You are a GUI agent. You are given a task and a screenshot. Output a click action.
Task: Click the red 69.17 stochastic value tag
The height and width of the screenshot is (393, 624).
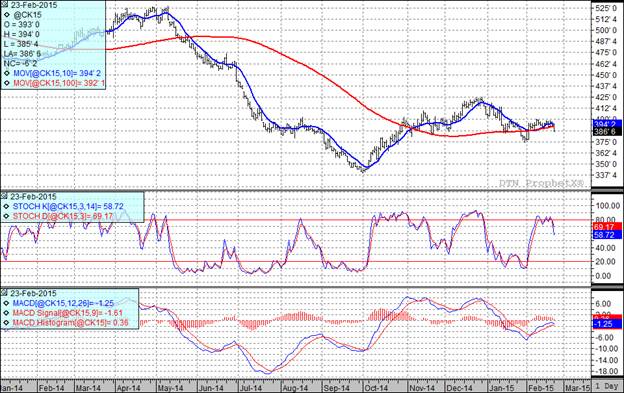[x=607, y=227]
